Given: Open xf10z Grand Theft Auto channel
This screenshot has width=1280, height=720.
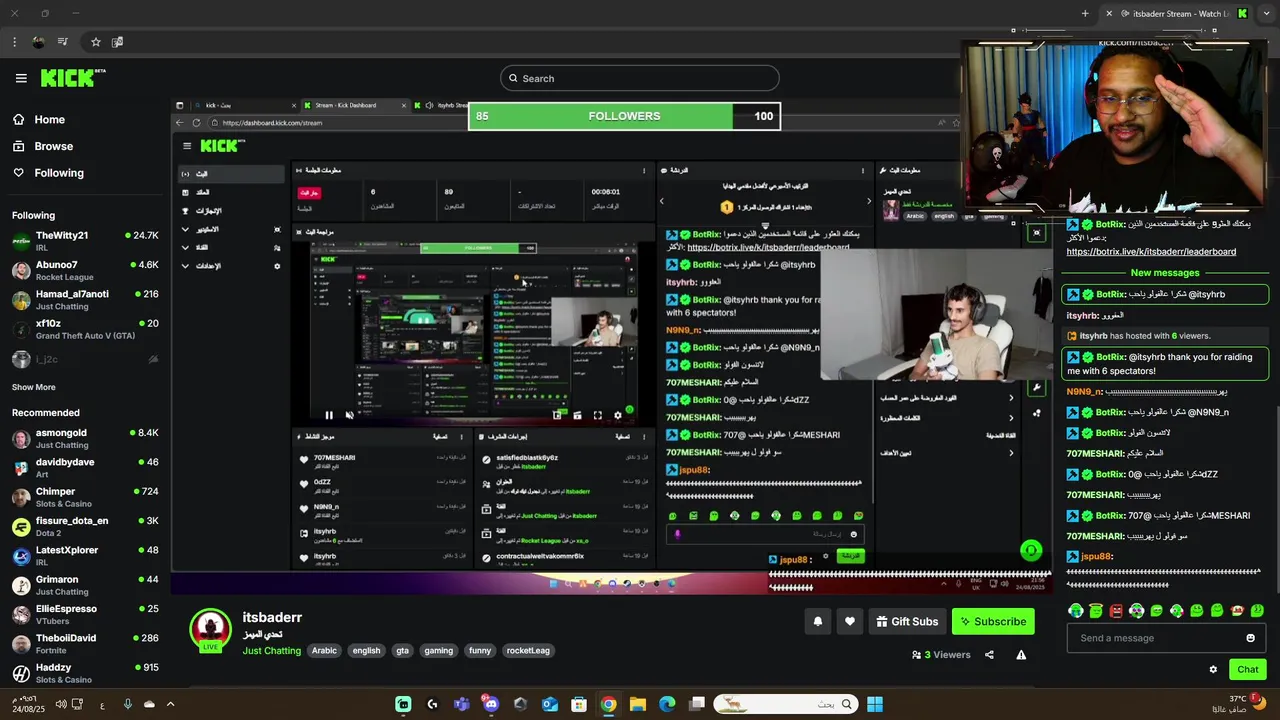Looking at the screenshot, I should (85, 329).
